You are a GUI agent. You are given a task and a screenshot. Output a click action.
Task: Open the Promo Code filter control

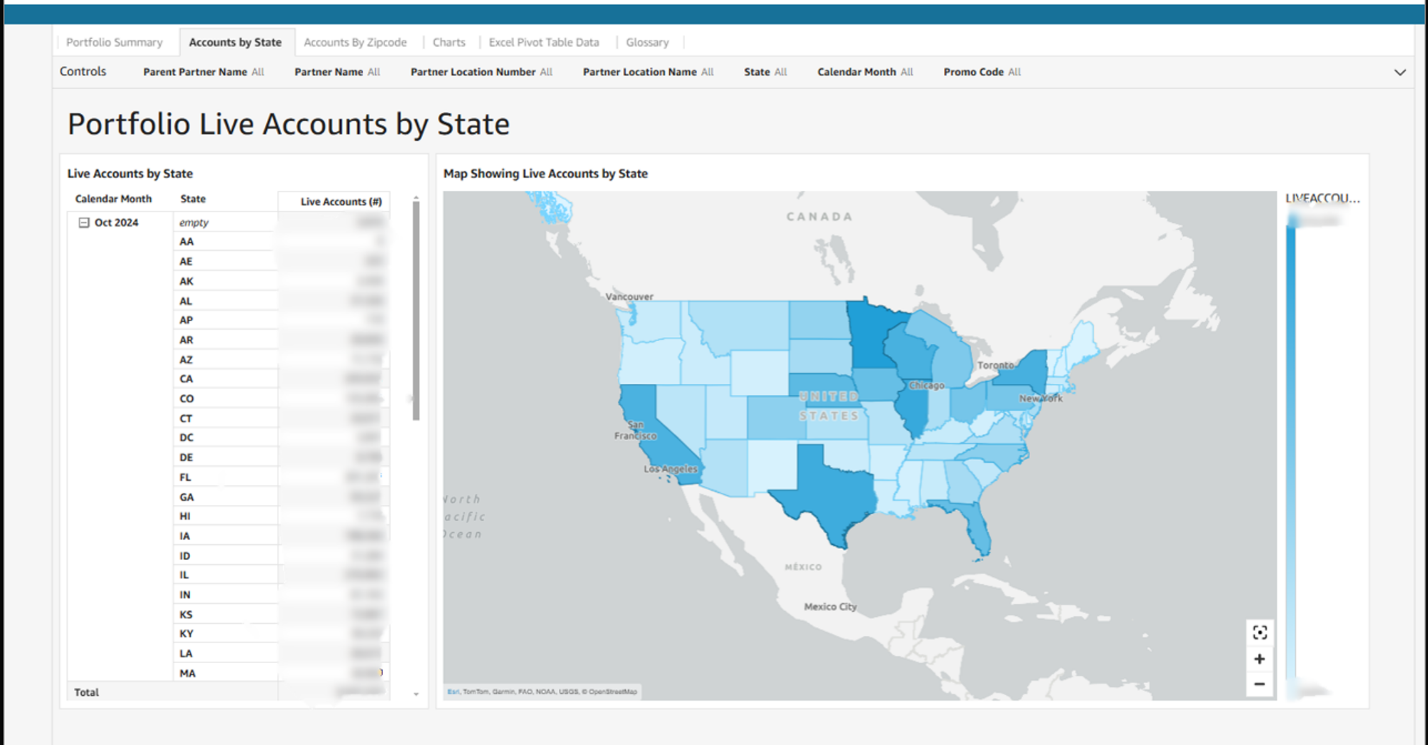[x=982, y=72]
